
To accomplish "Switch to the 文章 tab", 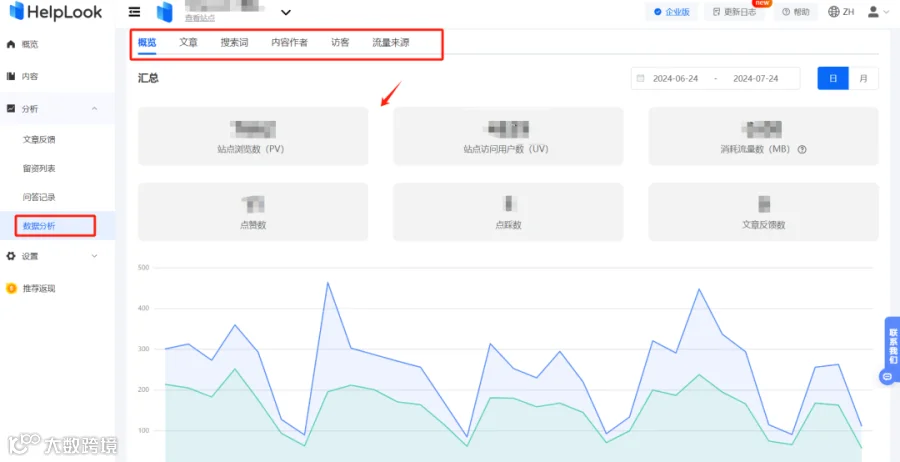I will (x=188, y=42).
